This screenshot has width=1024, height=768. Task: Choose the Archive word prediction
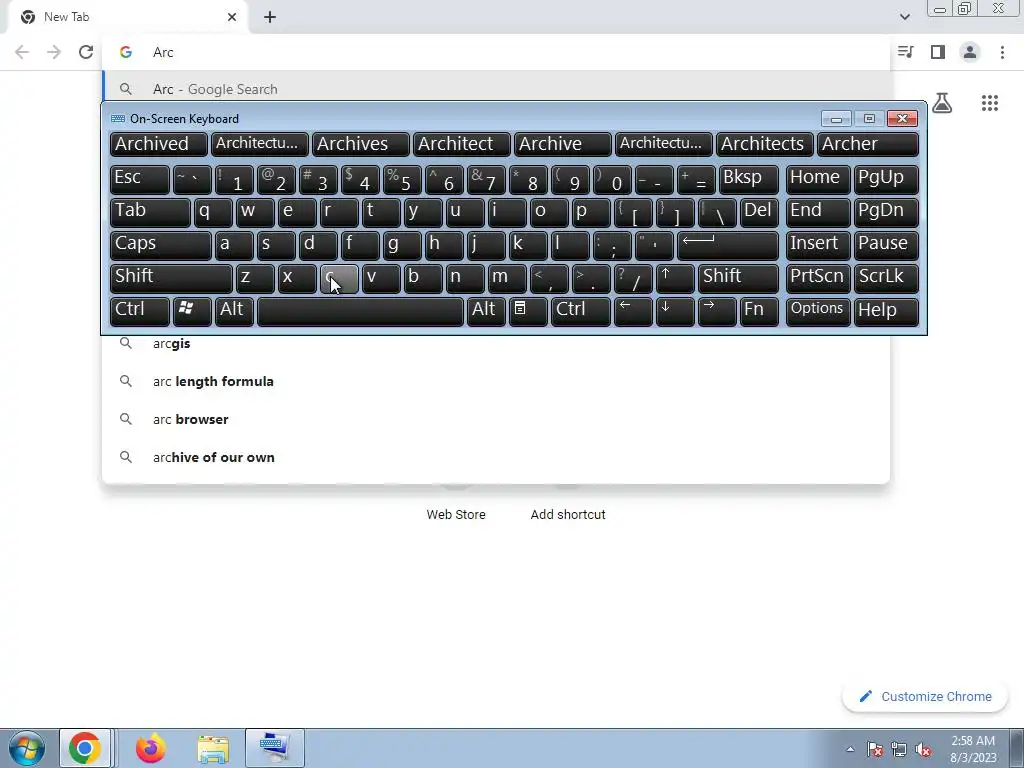point(563,144)
